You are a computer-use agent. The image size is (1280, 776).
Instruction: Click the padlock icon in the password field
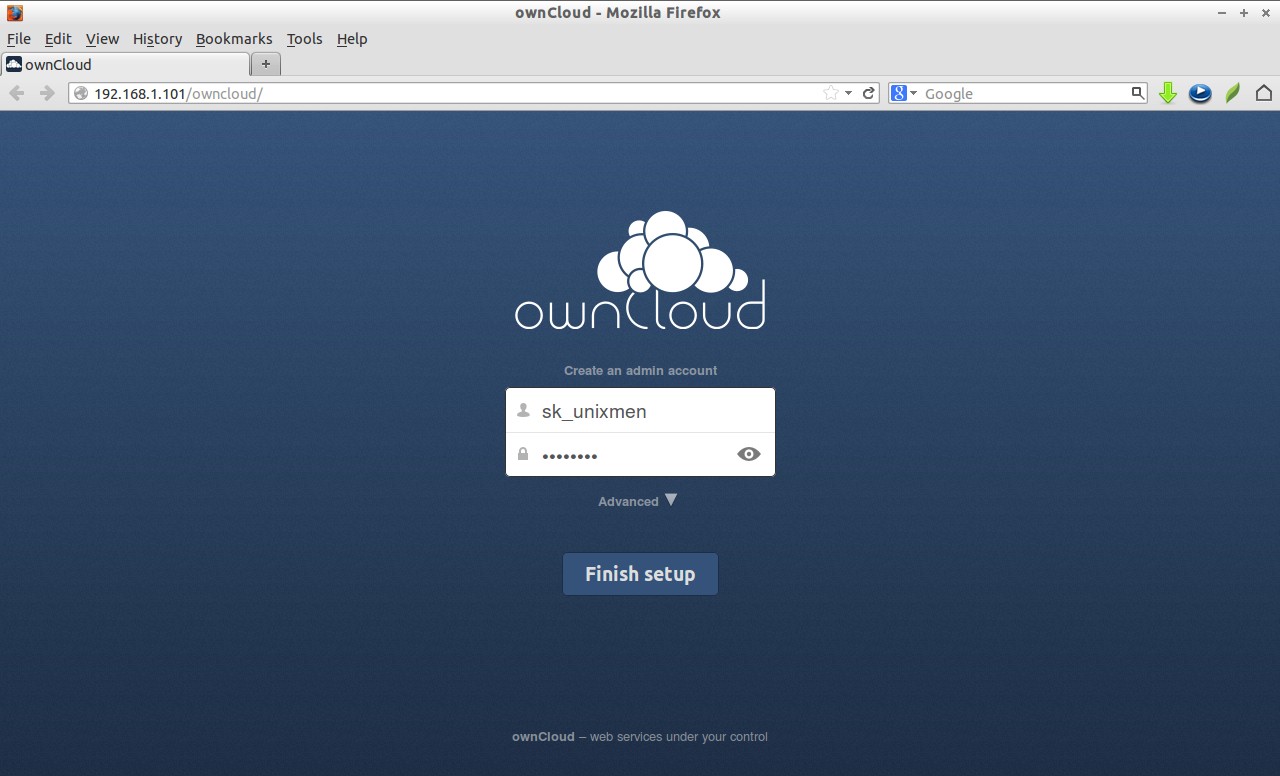[522, 454]
